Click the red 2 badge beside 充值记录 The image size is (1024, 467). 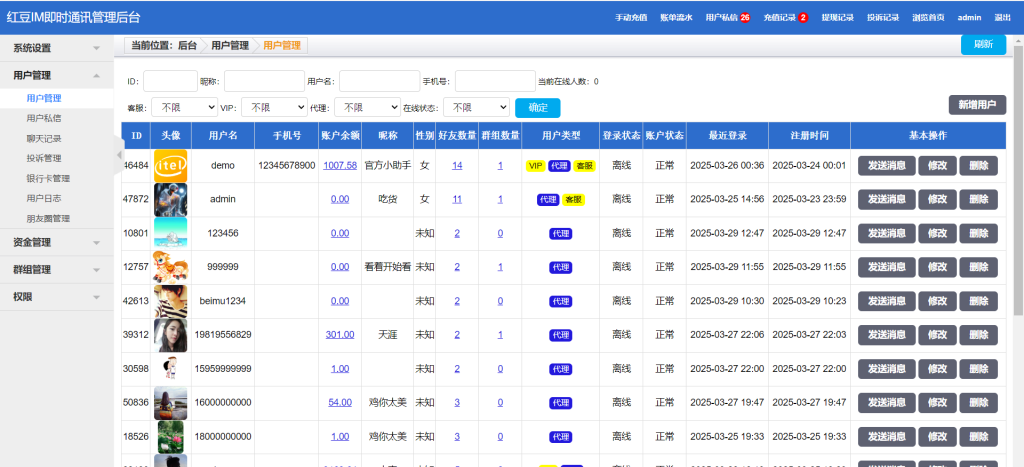pos(803,18)
